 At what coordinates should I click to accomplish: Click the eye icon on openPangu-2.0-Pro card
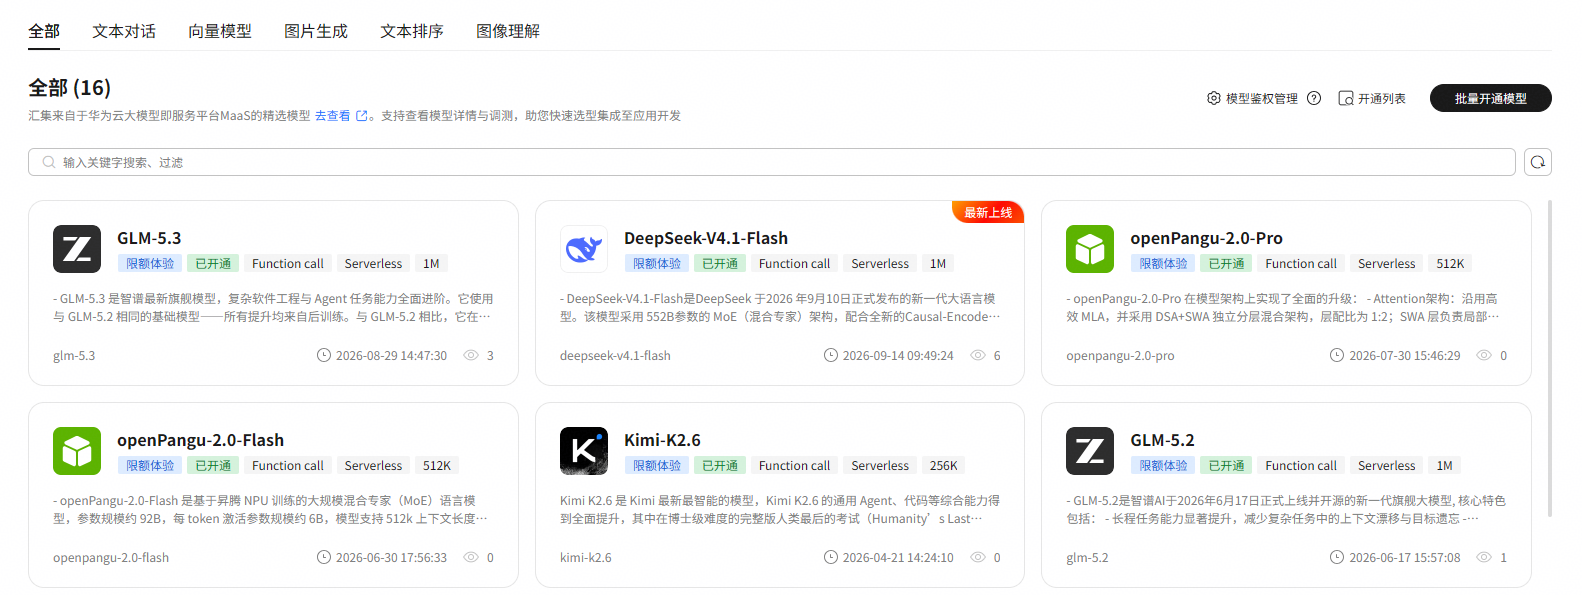[x=1484, y=355]
